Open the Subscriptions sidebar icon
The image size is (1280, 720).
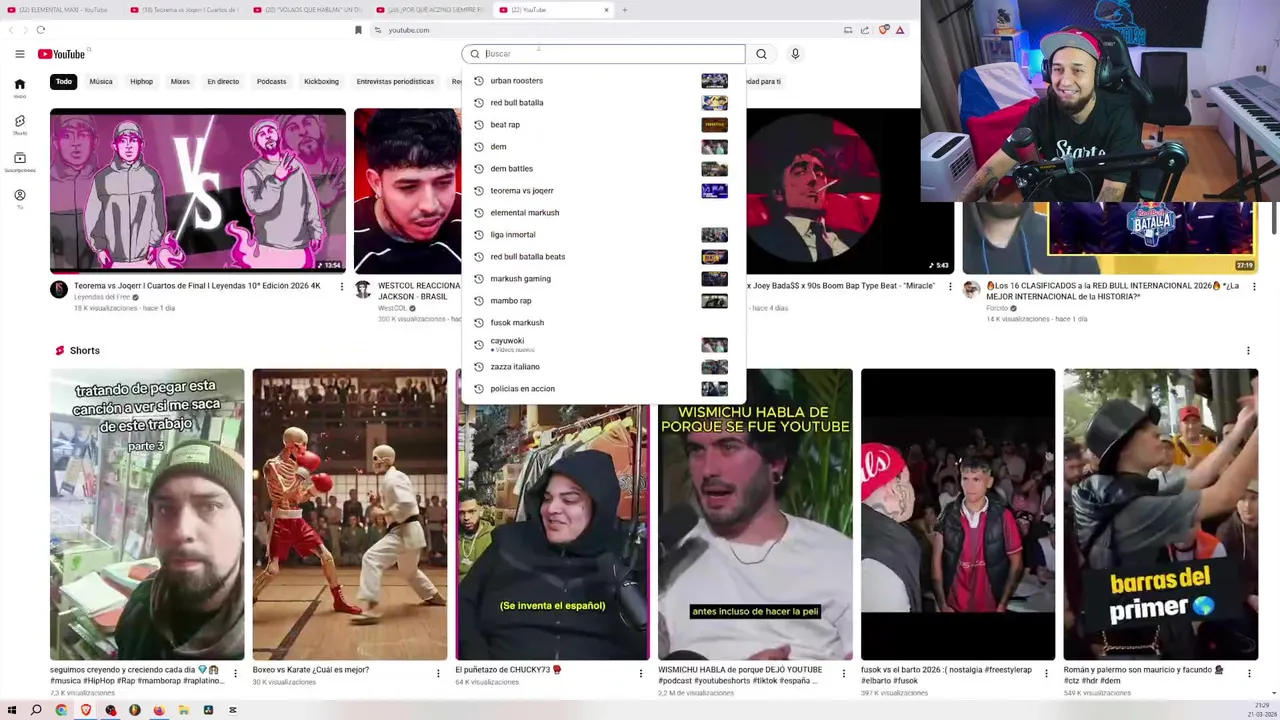19,162
